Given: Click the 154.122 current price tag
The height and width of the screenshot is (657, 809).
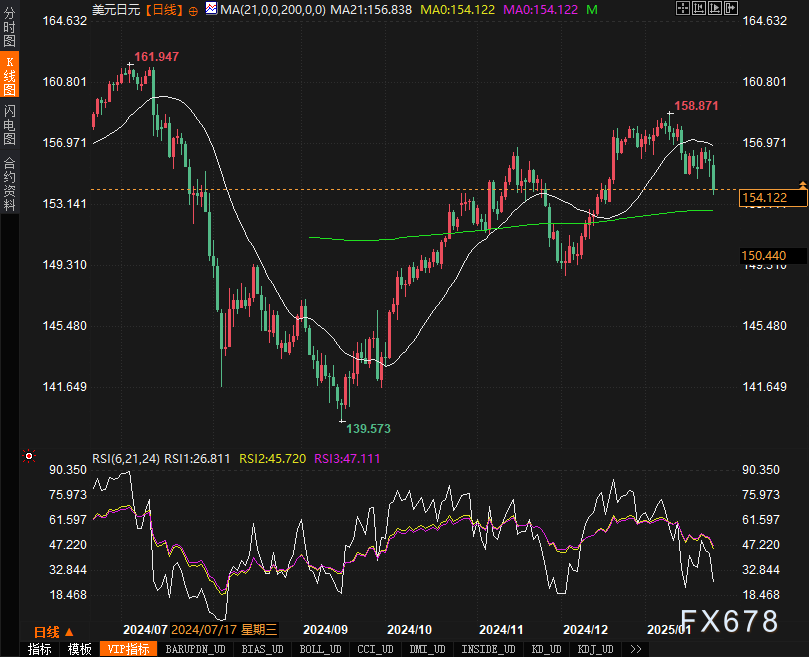Looking at the screenshot, I should tap(763, 198).
